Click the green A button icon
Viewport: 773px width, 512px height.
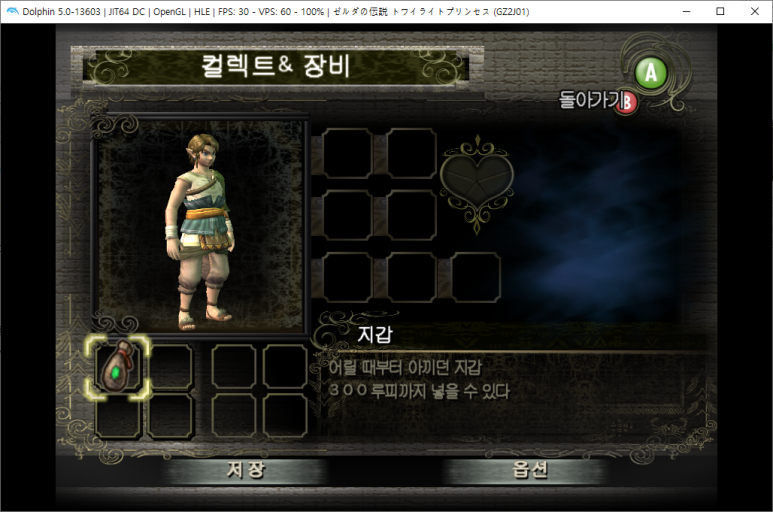click(x=651, y=73)
